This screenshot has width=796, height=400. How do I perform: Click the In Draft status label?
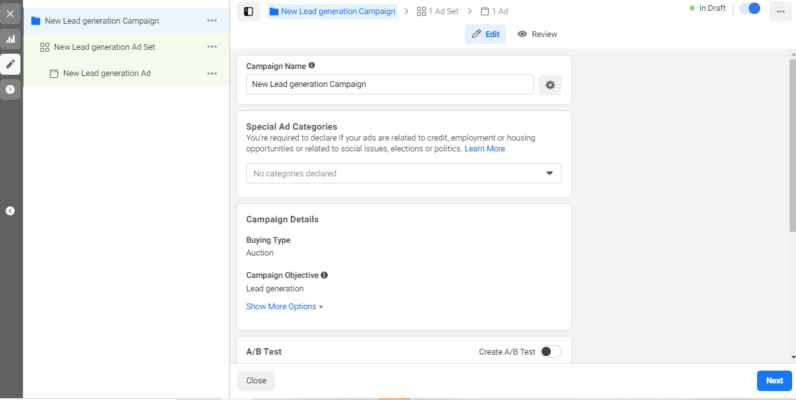(712, 8)
